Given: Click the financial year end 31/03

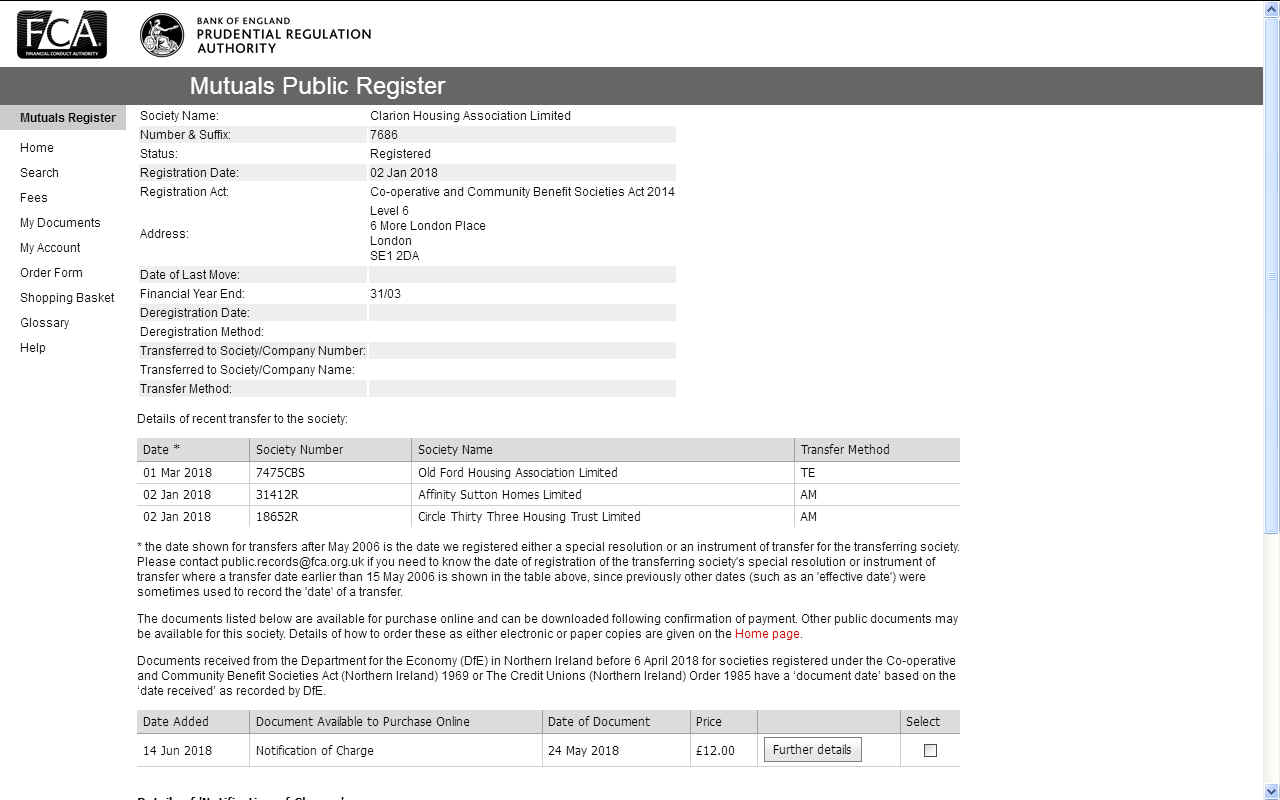Looking at the screenshot, I should point(385,294).
